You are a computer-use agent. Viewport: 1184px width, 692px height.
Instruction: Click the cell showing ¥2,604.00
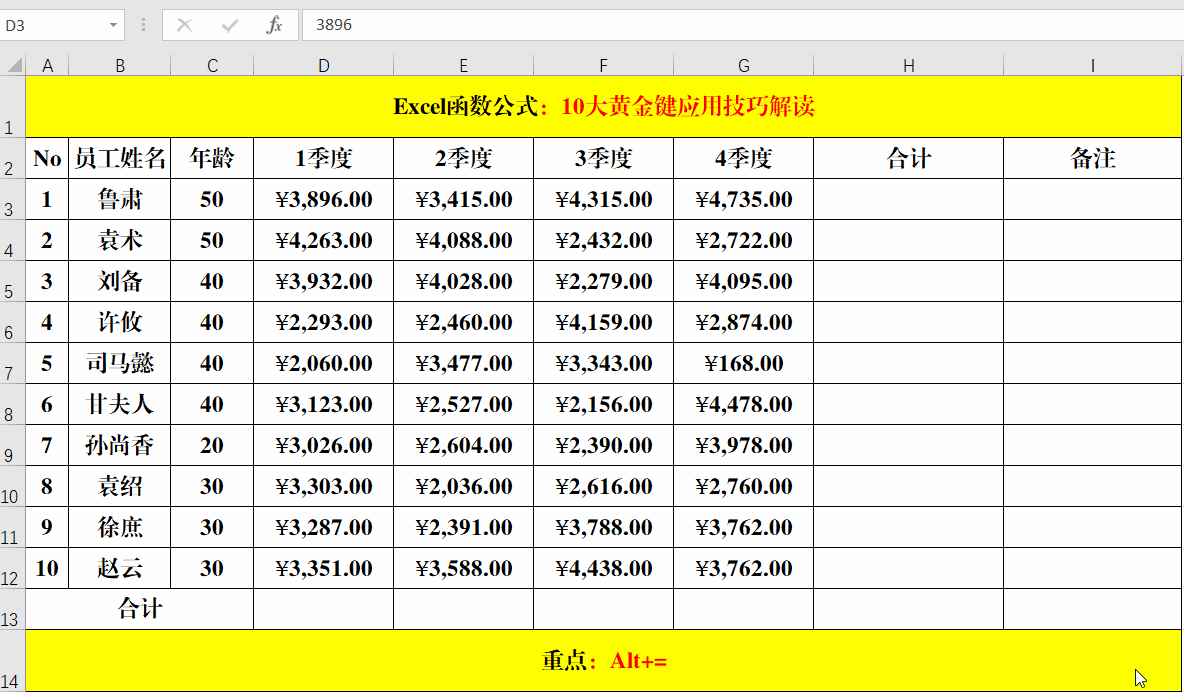464,445
